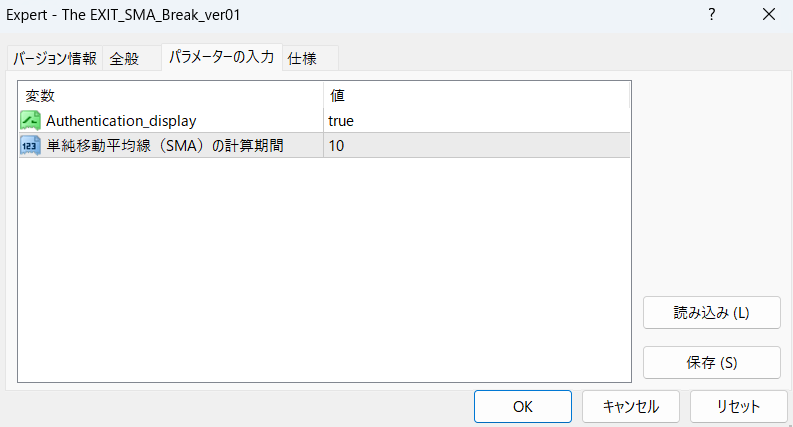This screenshot has height=427, width=793.
Task: Click the 読み込み (L) button
Action: pyautogui.click(x=711, y=312)
